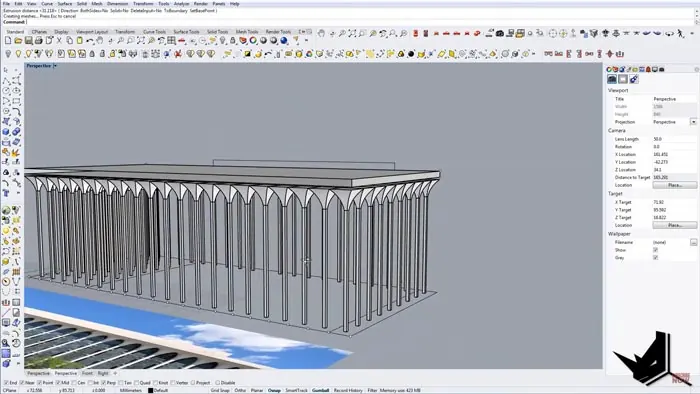Enable the Quad osnap checkbox

tap(137, 383)
